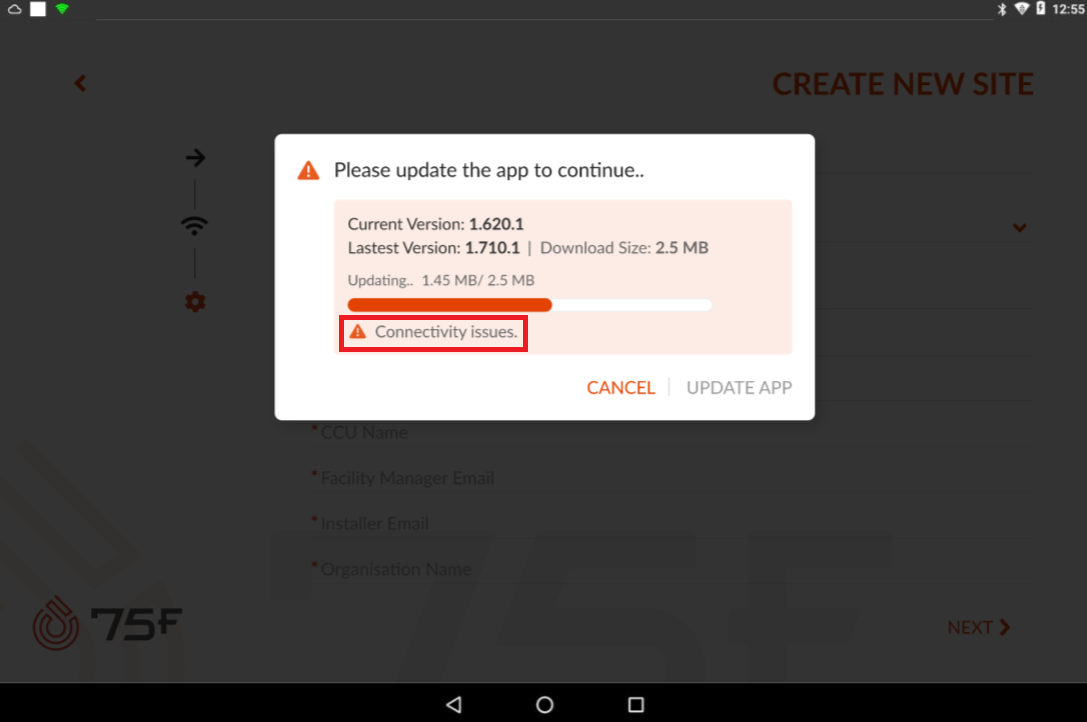Focus the Facility Manager Email field
Screen dimensions: 1087x722
pyautogui.click(x=671, y=478)
